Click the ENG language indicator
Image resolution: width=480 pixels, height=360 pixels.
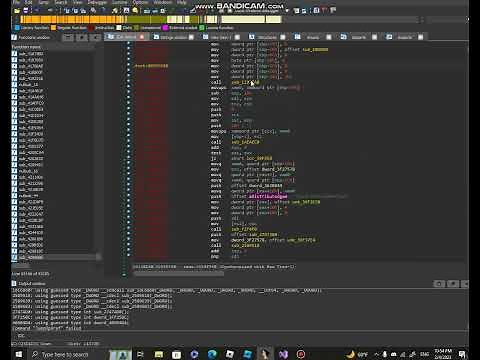coord(424,354)
